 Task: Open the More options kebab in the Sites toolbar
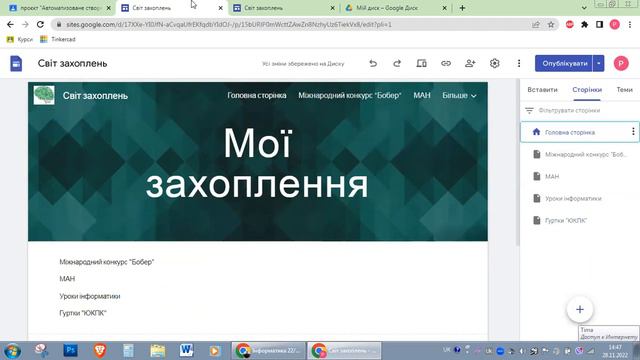pos(519,64)
